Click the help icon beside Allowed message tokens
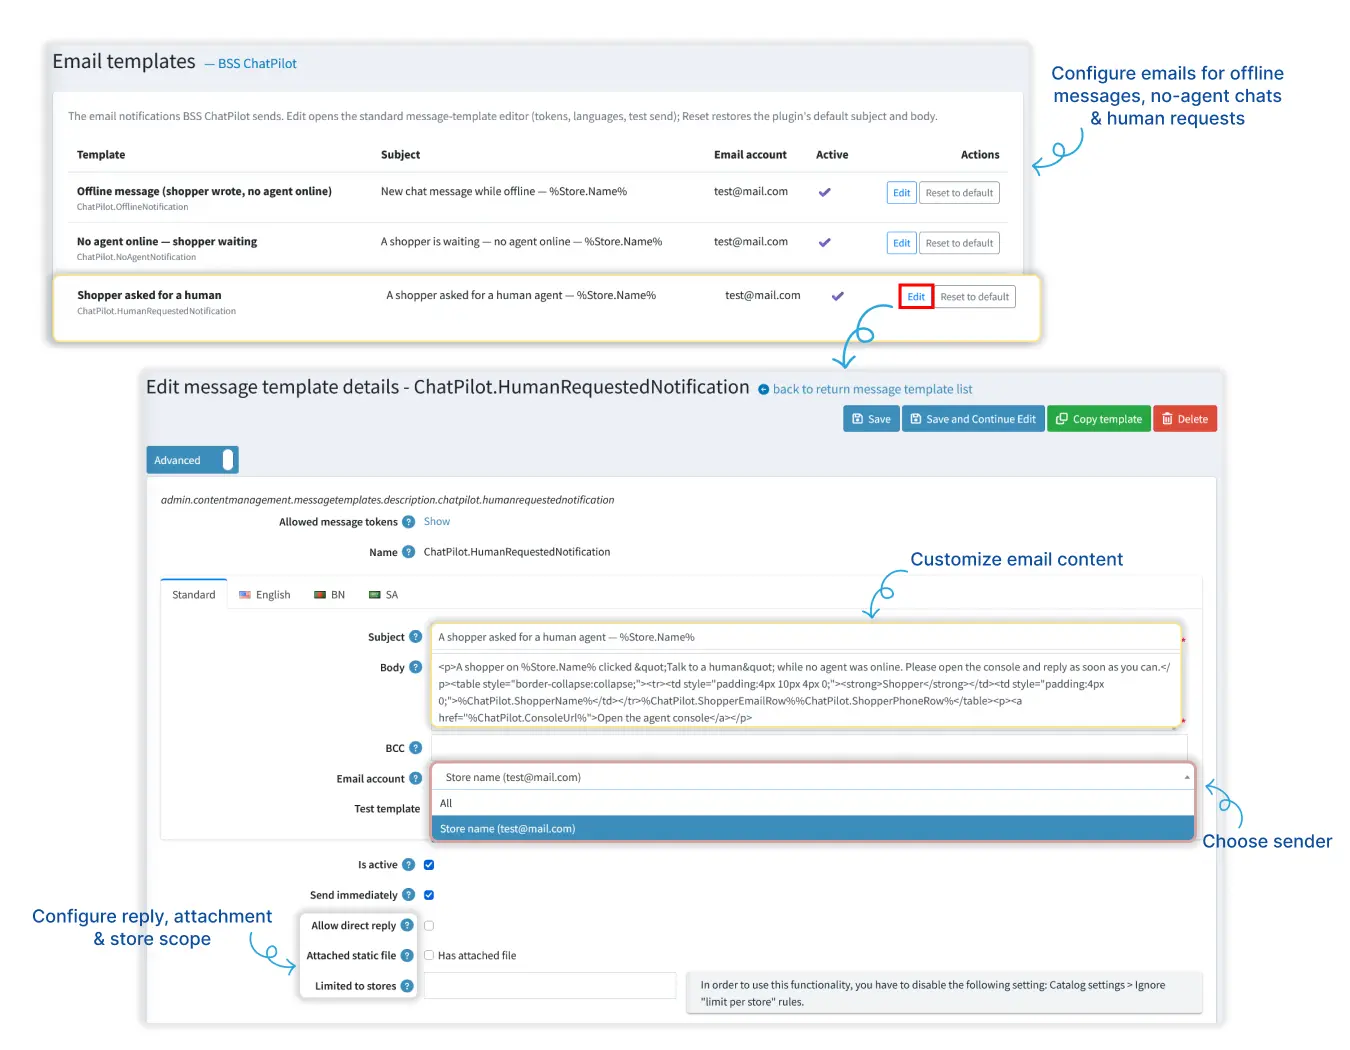The height and width of the screenshot is (1050, 1350). (x=408, y=522)
